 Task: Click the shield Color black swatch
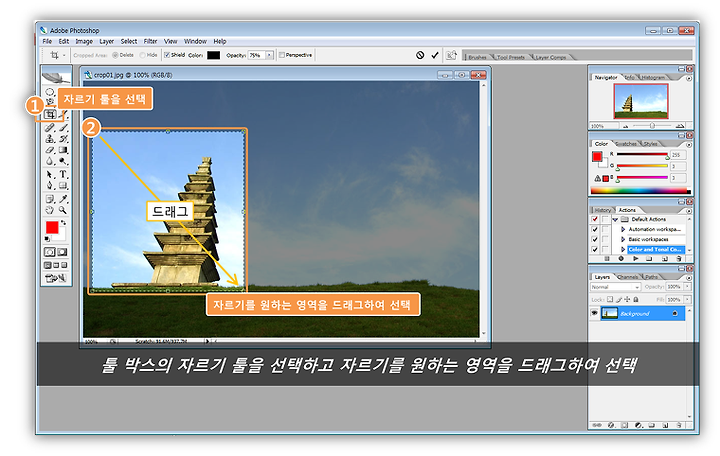[214, 55]
